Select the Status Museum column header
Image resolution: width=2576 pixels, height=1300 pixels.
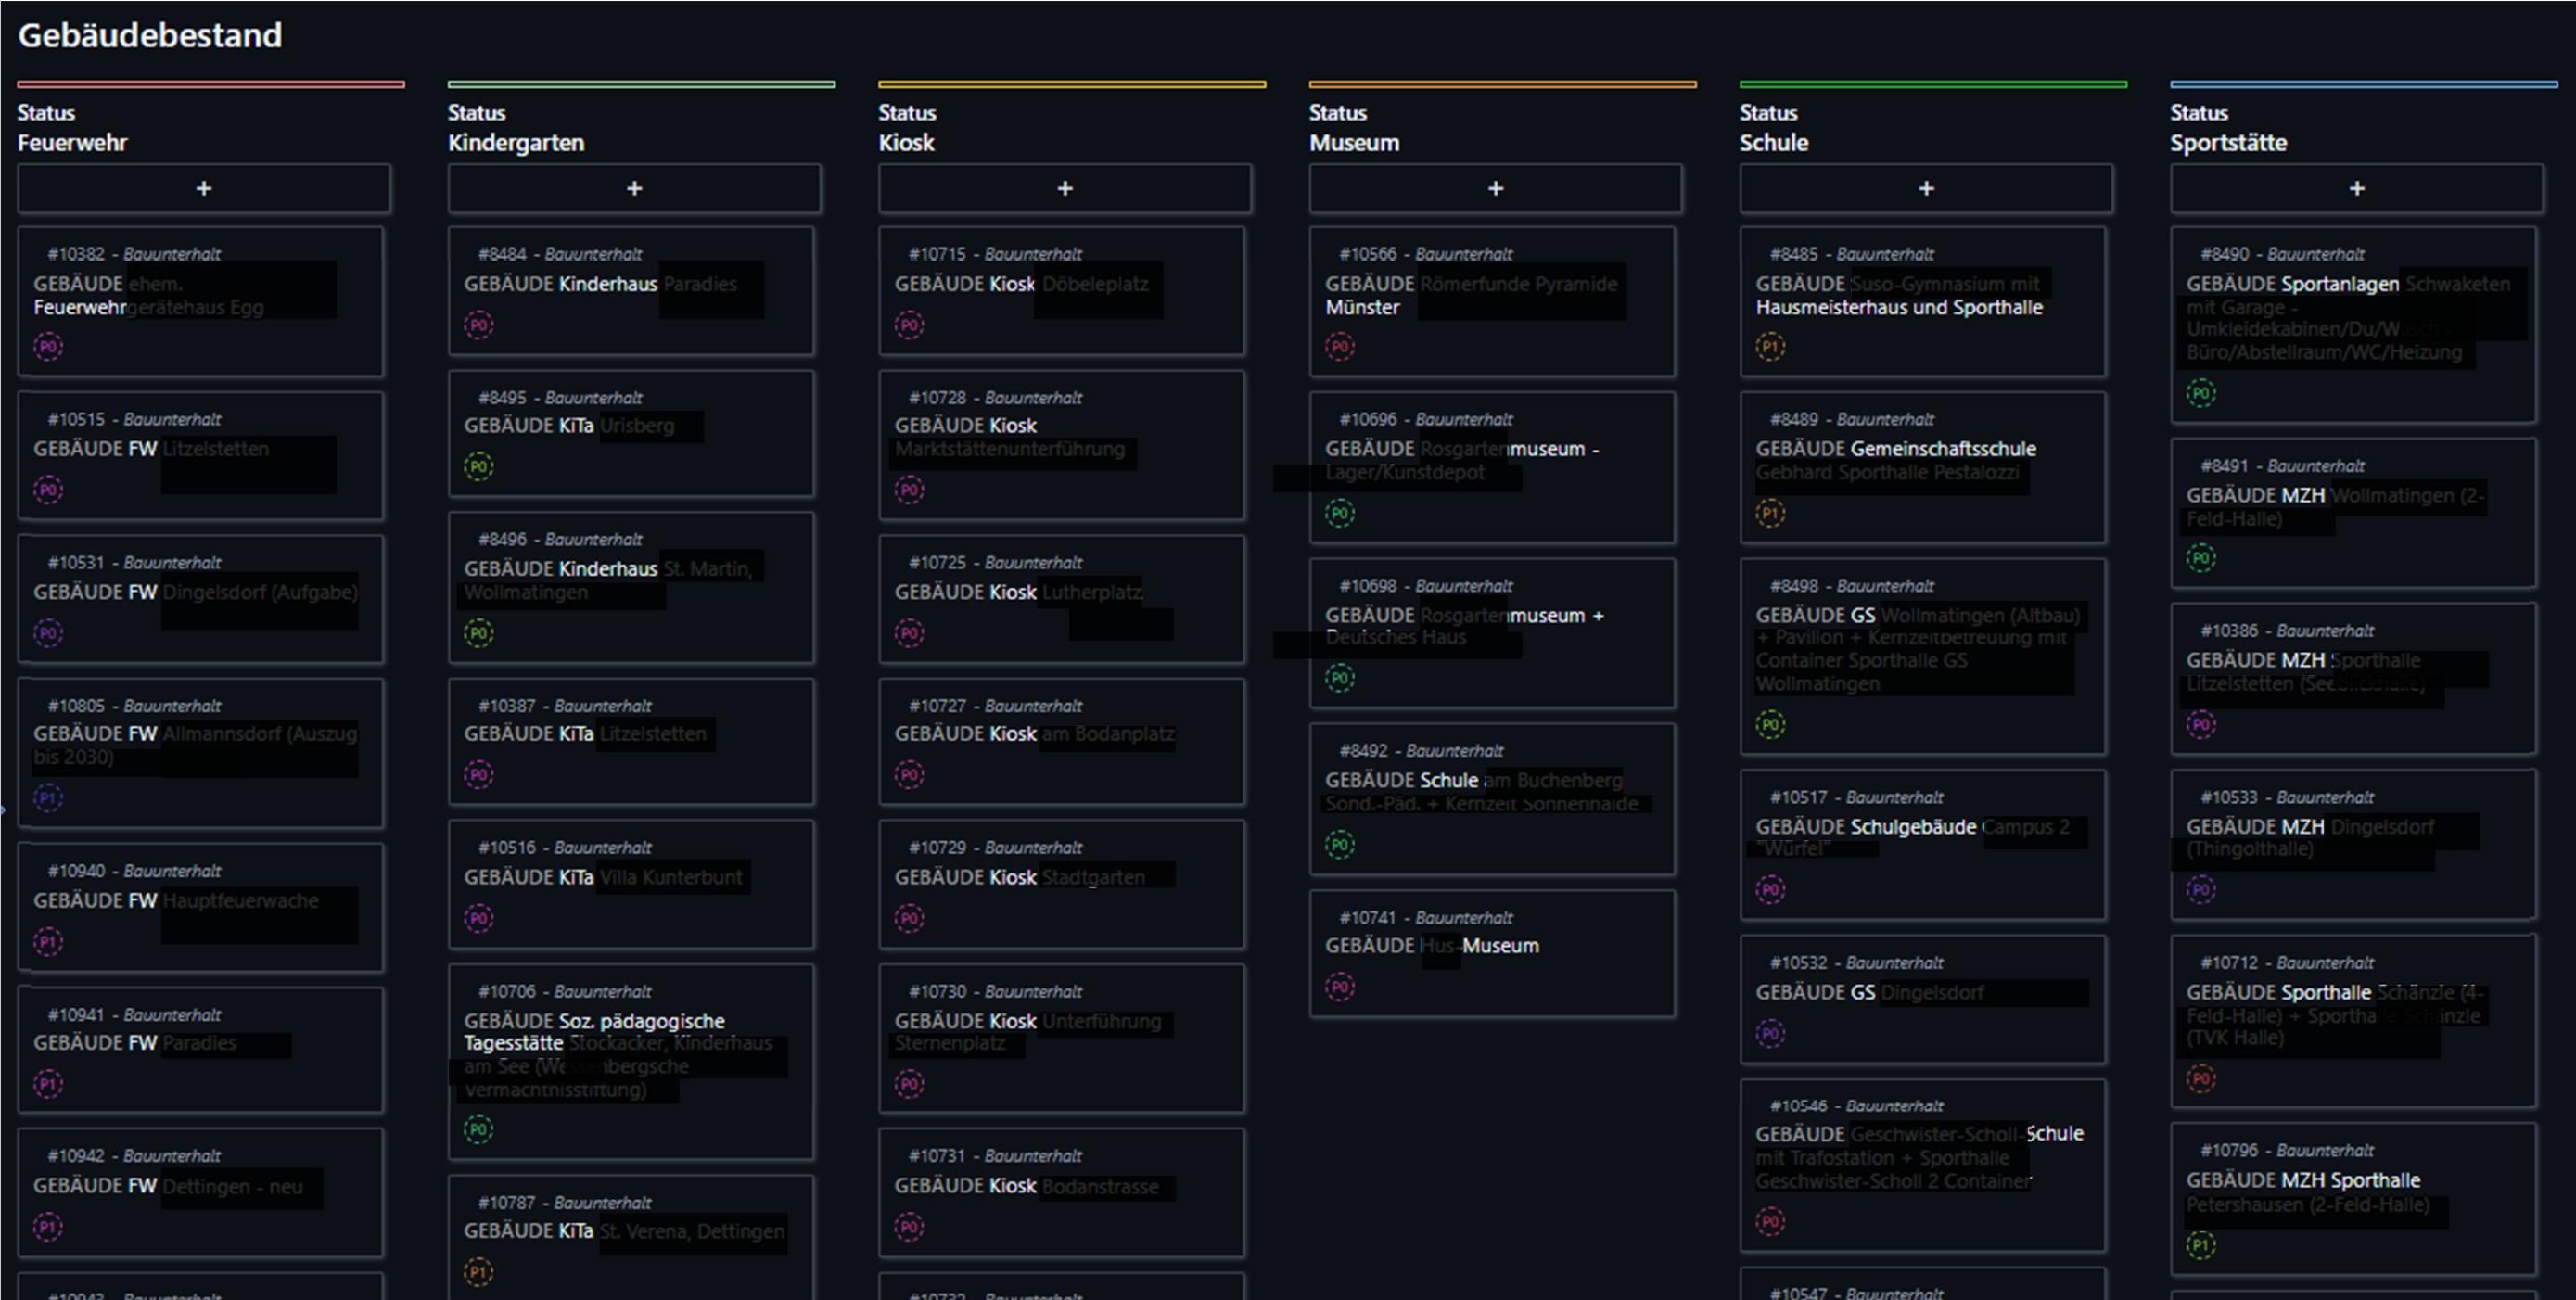(x=1354, y=128)
